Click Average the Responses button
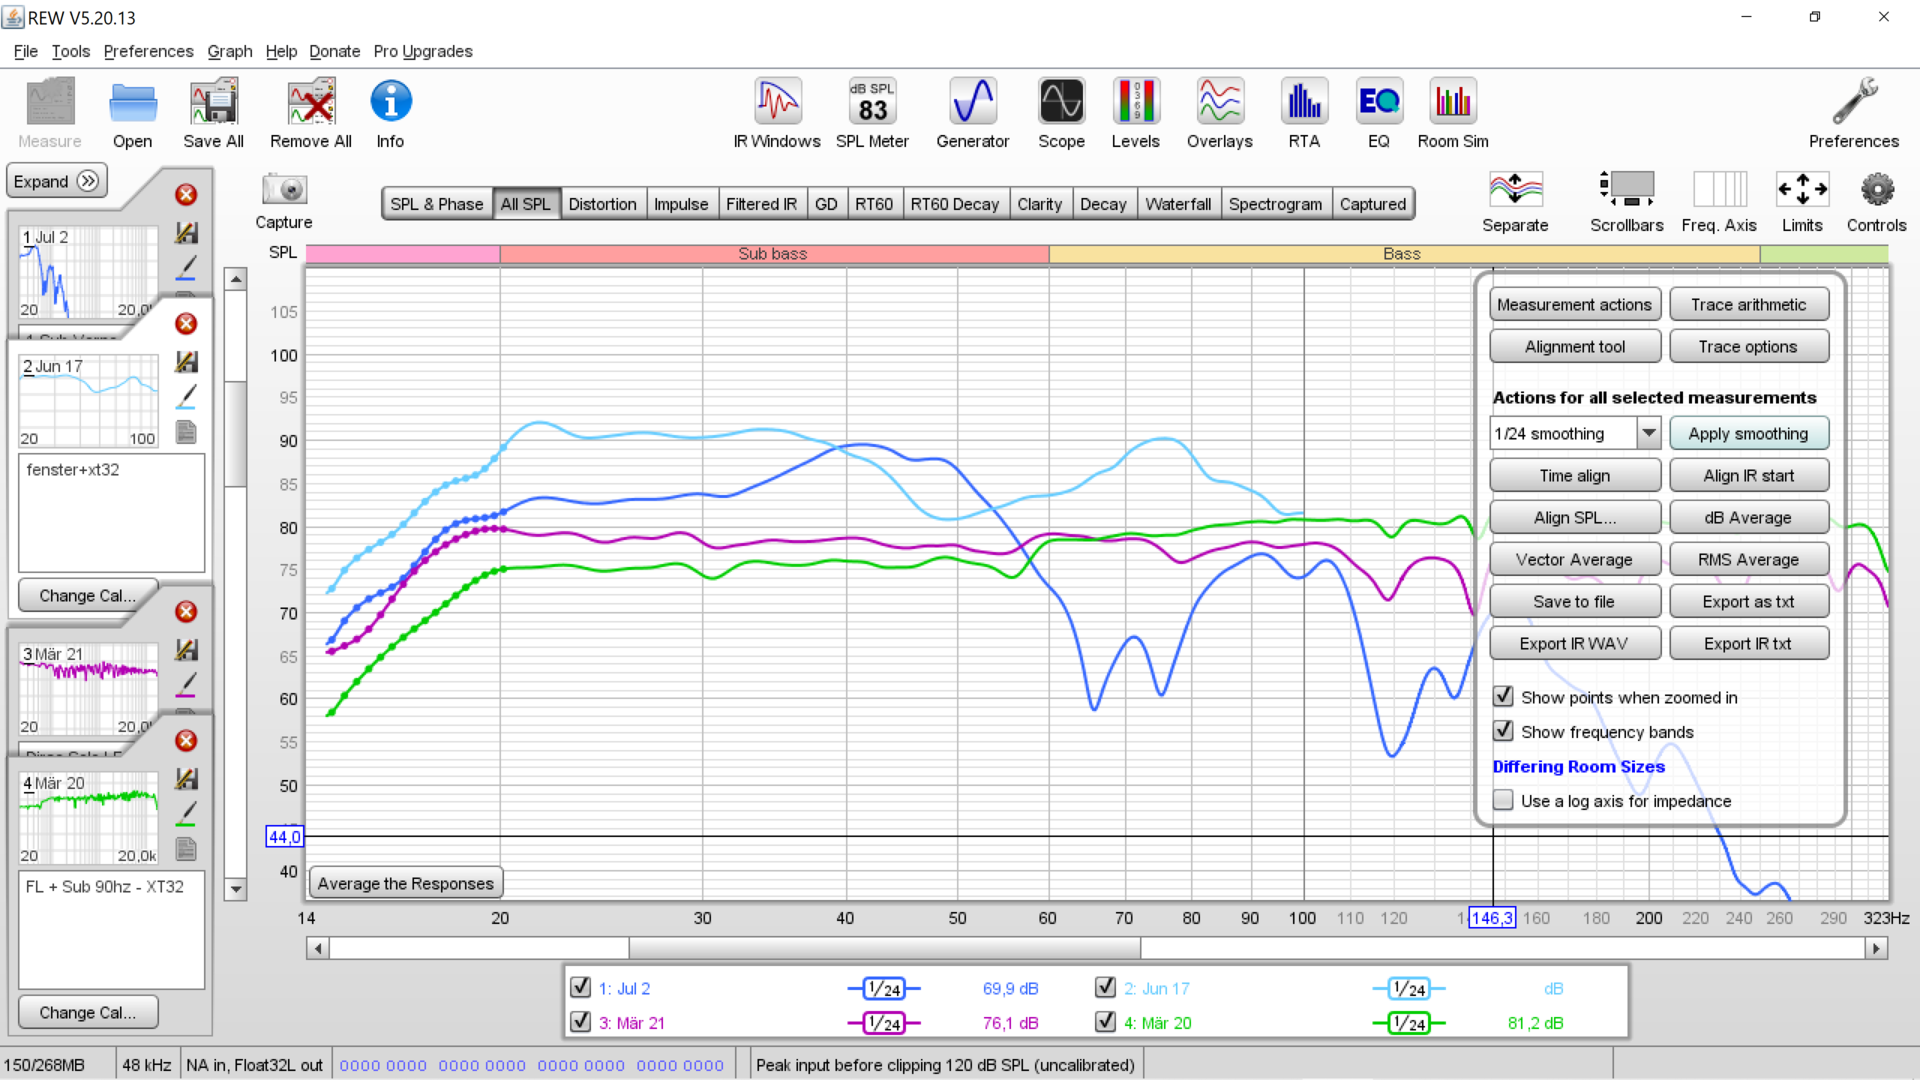This screenshot has width=1920, height=1080. (405, 883)
